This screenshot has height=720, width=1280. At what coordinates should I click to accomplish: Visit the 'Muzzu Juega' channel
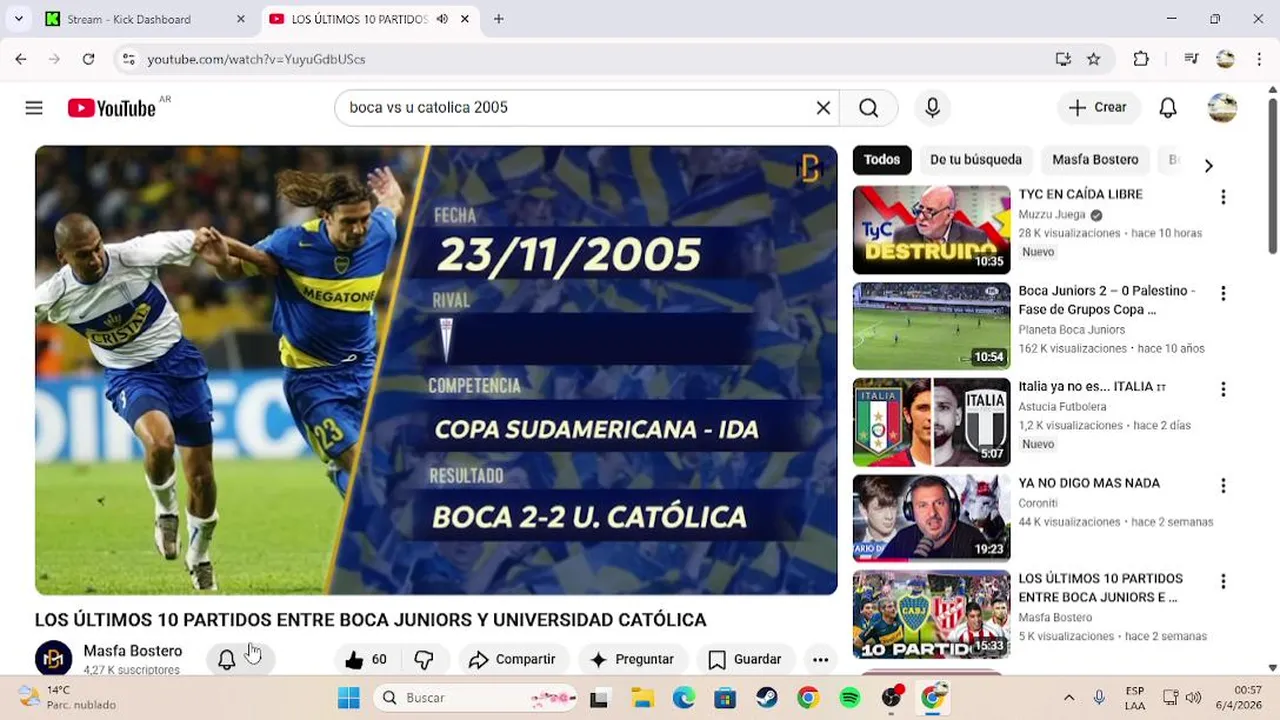click(1053, 215)
